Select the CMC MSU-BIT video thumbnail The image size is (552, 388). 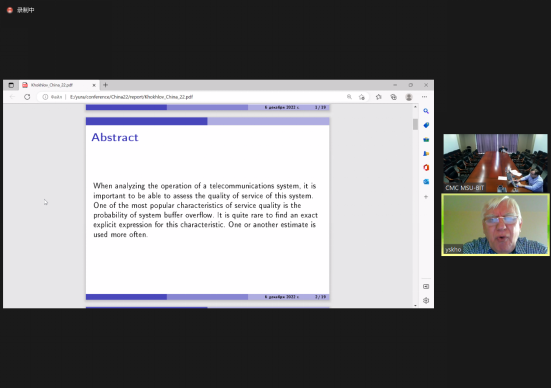tap(495, 163)
